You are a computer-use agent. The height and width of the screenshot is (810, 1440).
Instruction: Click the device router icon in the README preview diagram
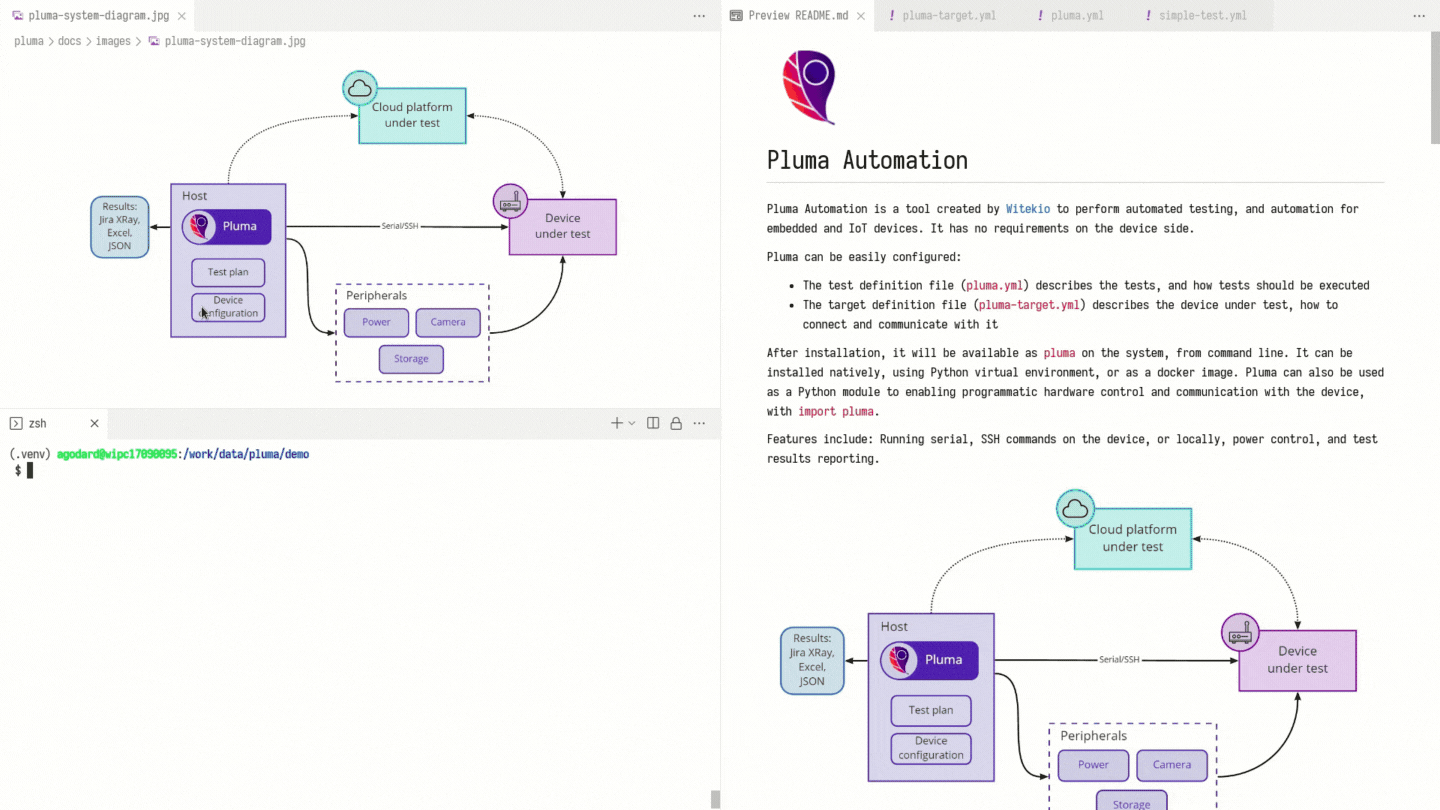1240,633
